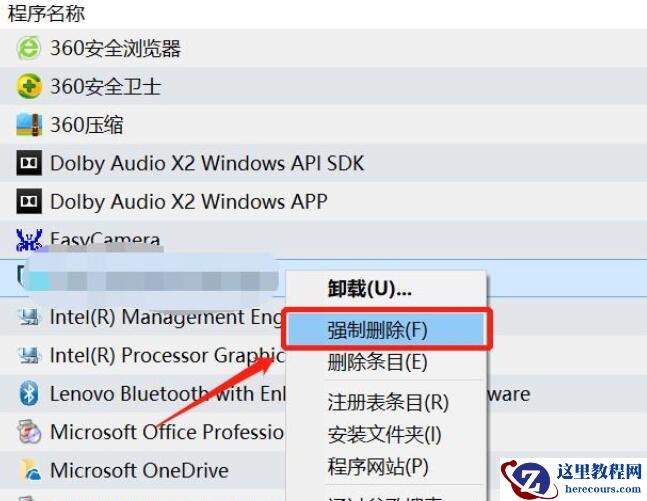This screenshot has height=501, width=647.
Task: Click the Lenovo Bluetooth icon
Action: click(29, 394)
